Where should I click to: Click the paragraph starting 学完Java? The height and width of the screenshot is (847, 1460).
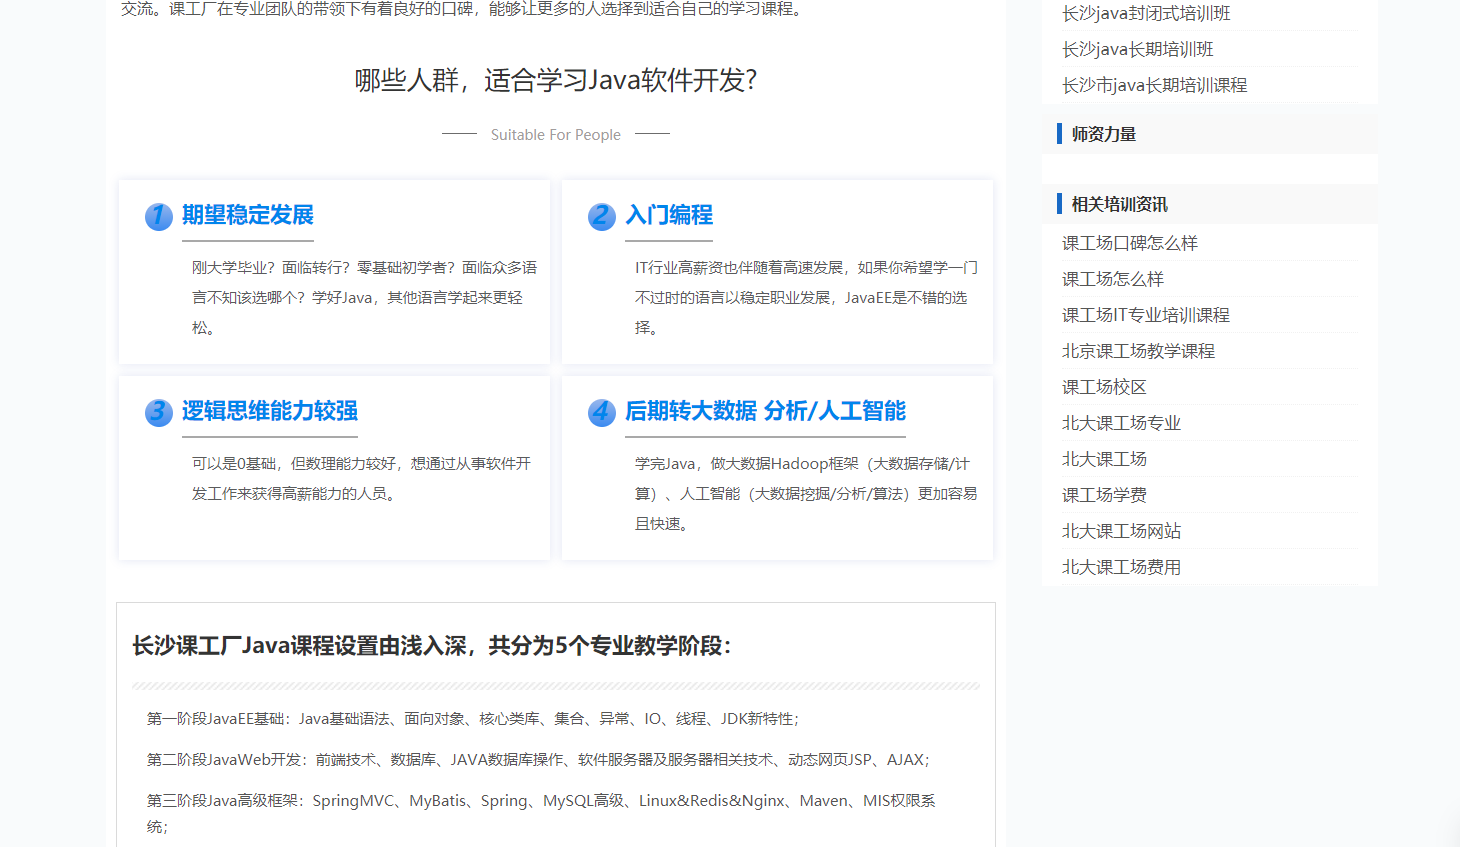point(806,494)
